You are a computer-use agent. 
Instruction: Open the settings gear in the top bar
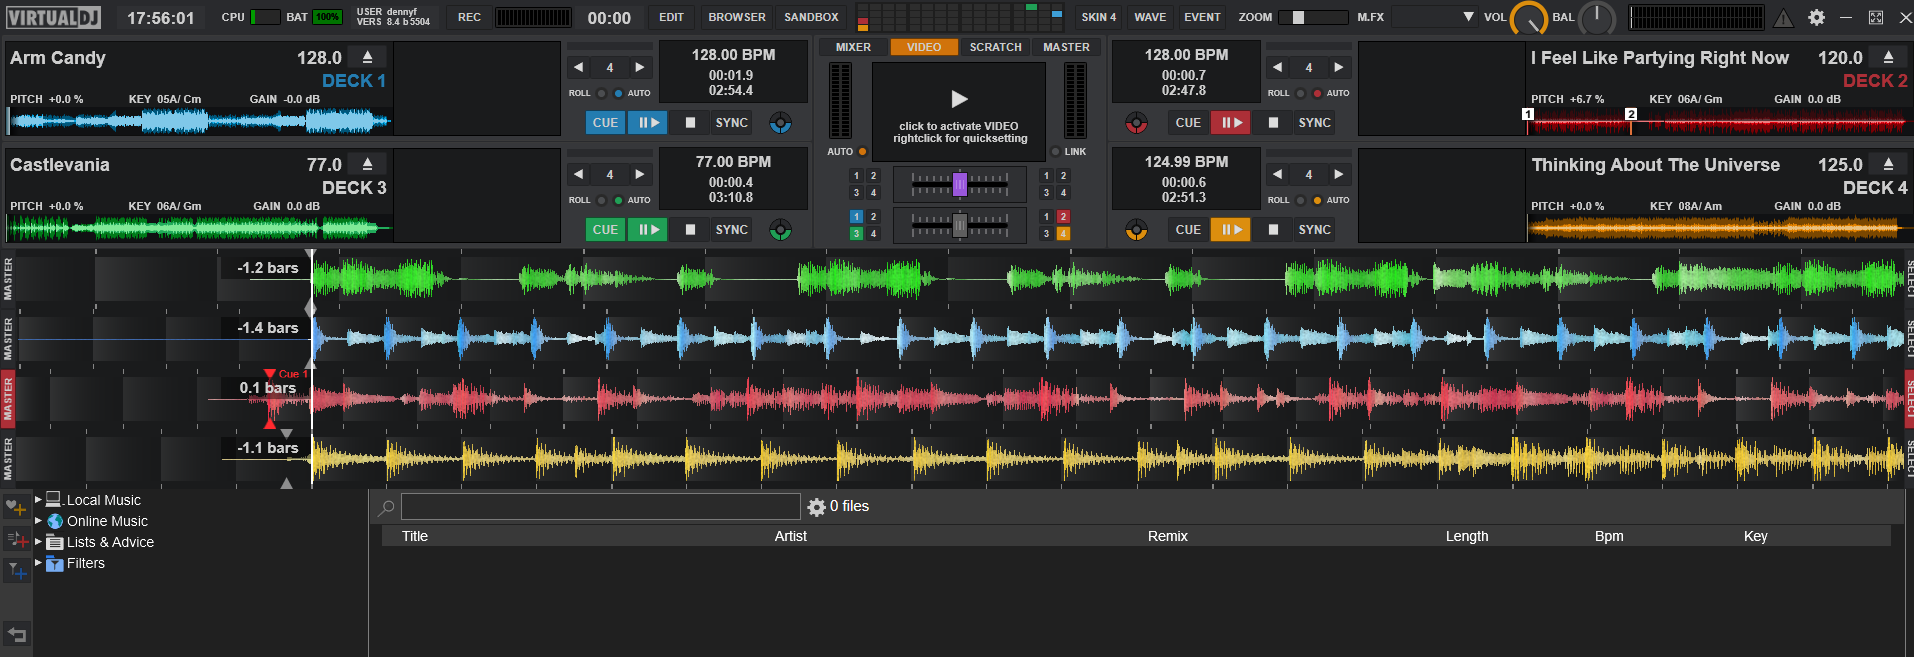(1816, 17)
